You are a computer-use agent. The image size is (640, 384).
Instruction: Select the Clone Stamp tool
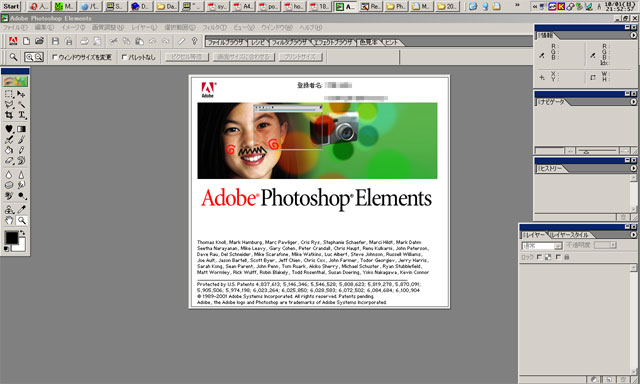[9, 210]
